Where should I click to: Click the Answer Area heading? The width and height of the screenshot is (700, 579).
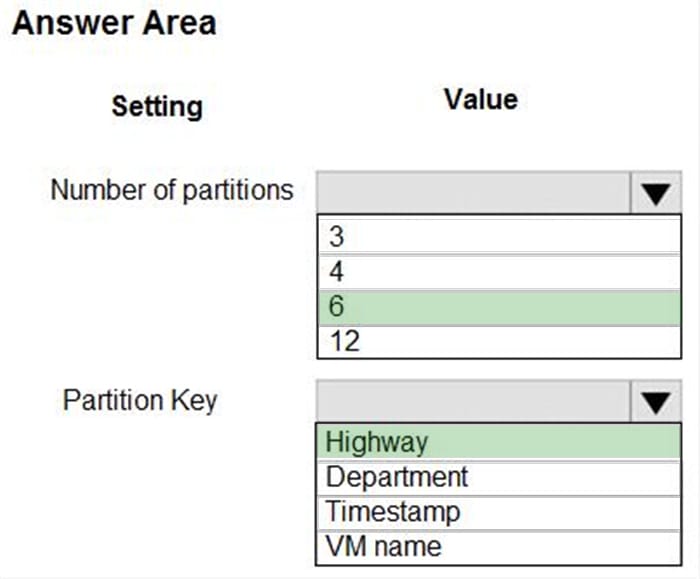(114, 23)
